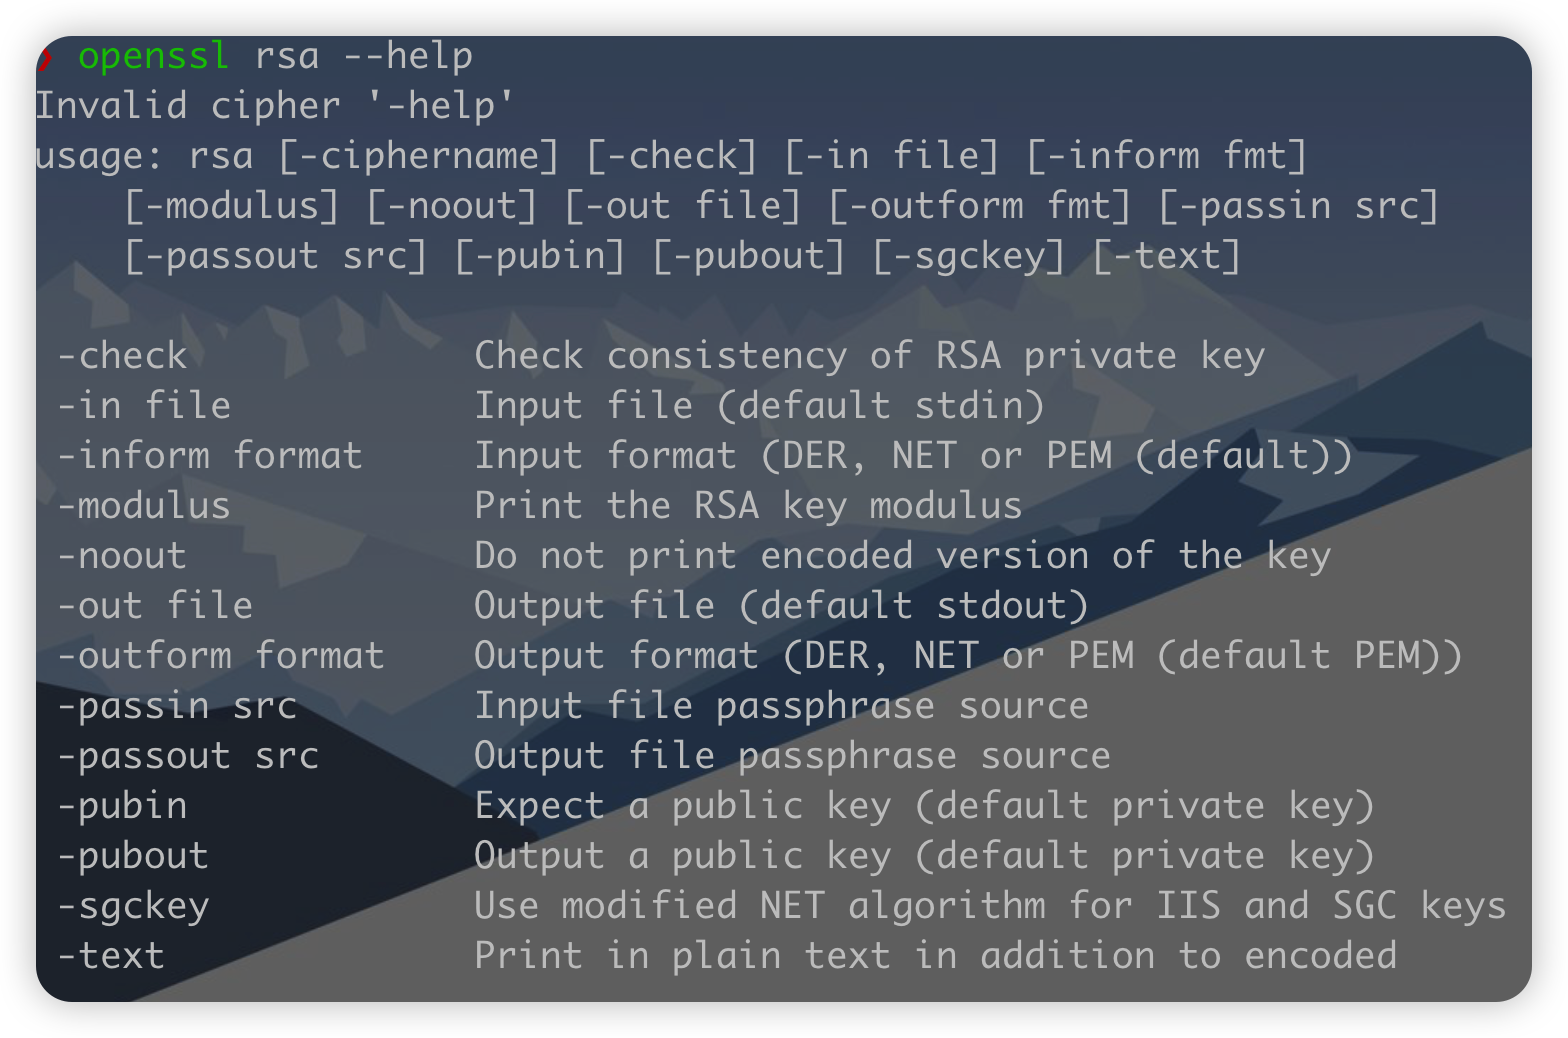Viewport: 1568px width, 1038px height.
Task: Click the '-noout' option in the list
Action: coord(122,556)
